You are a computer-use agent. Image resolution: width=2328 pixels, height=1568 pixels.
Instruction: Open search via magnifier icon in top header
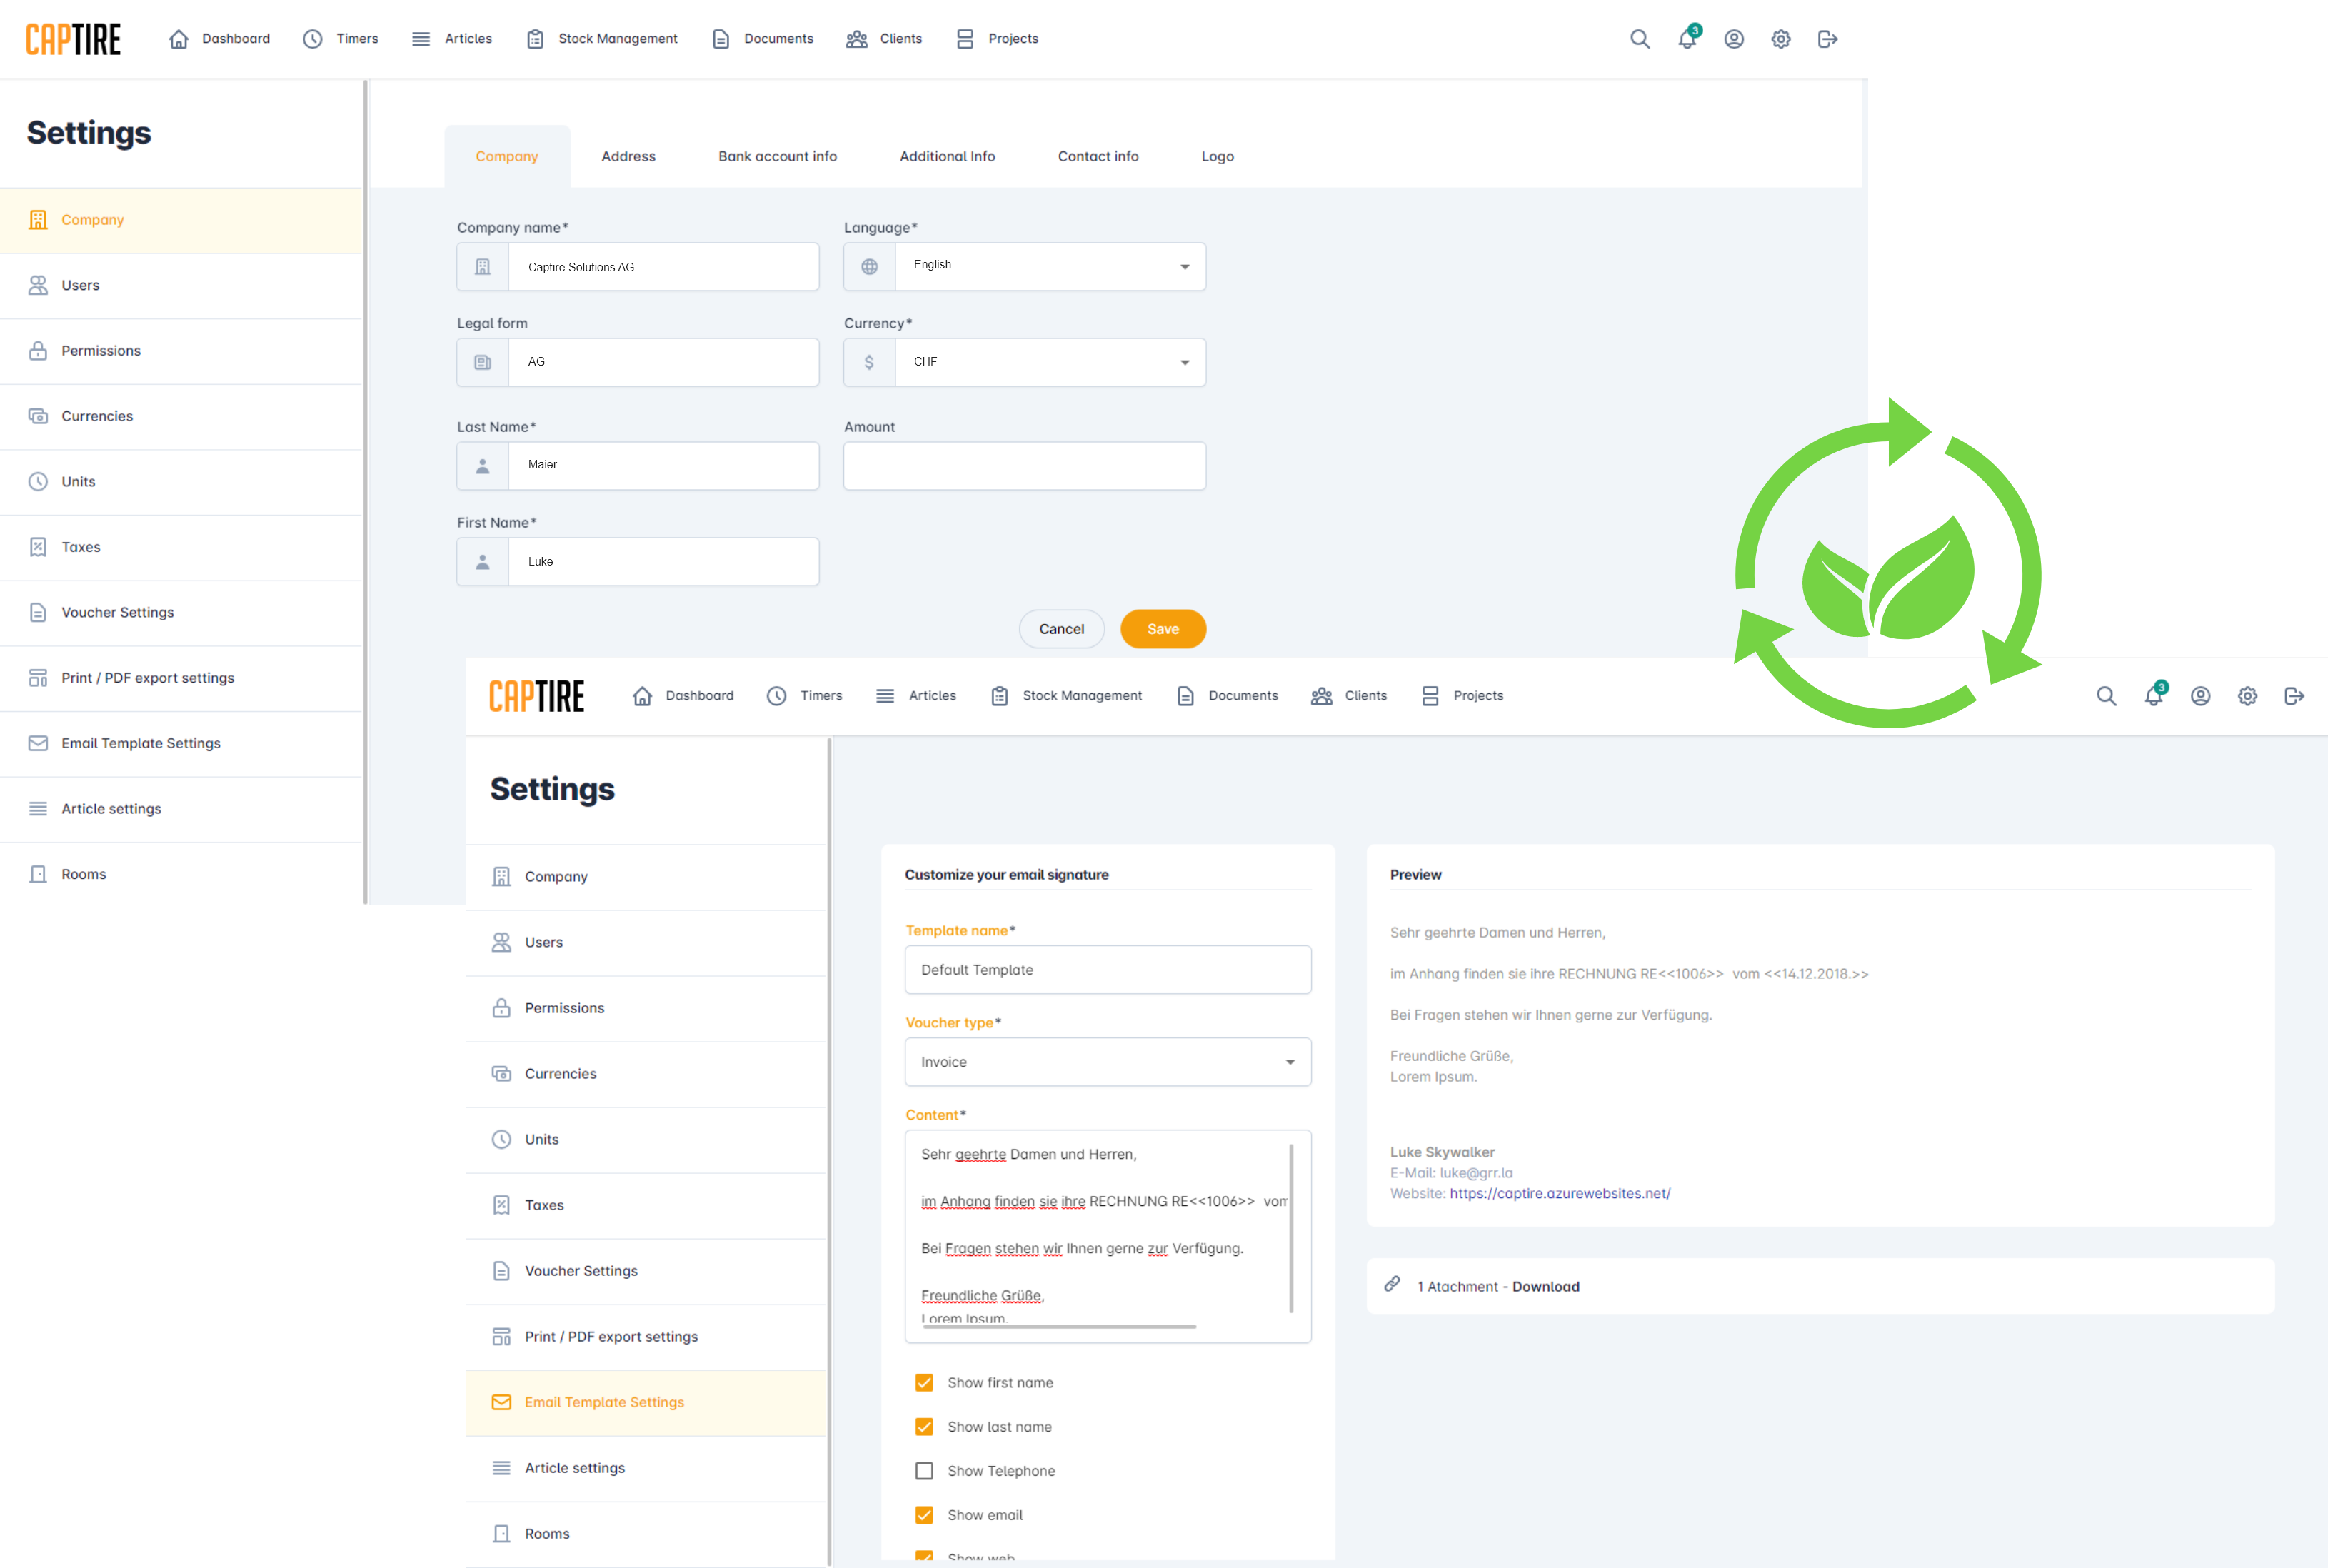[x=1639, y=39]
